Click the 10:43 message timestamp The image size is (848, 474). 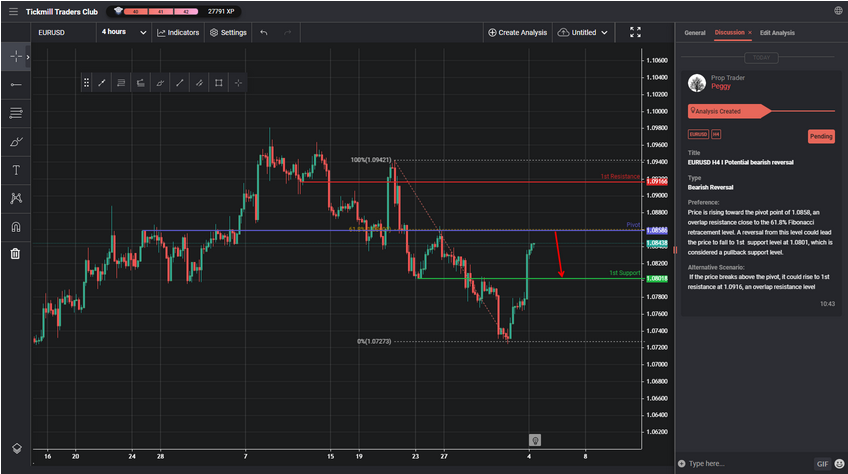coord(827,304)
